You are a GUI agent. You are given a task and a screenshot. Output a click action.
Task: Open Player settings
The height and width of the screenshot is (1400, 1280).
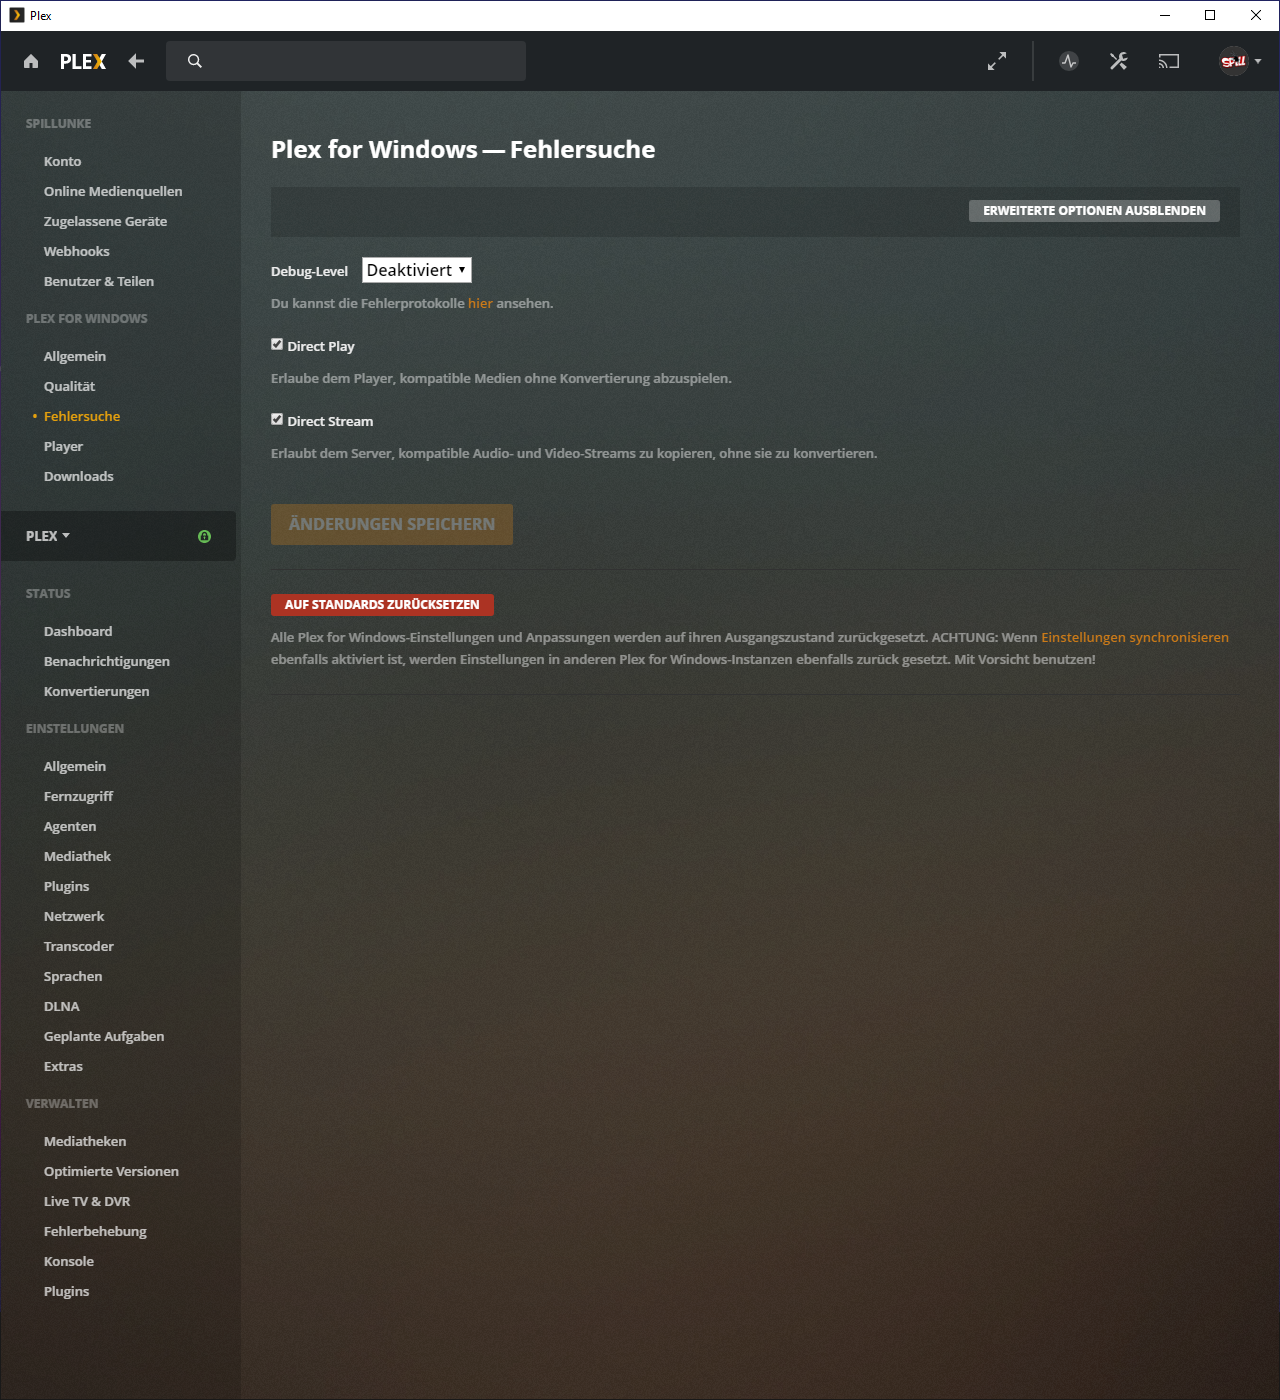pyautogui.click(x=63, y=446)
